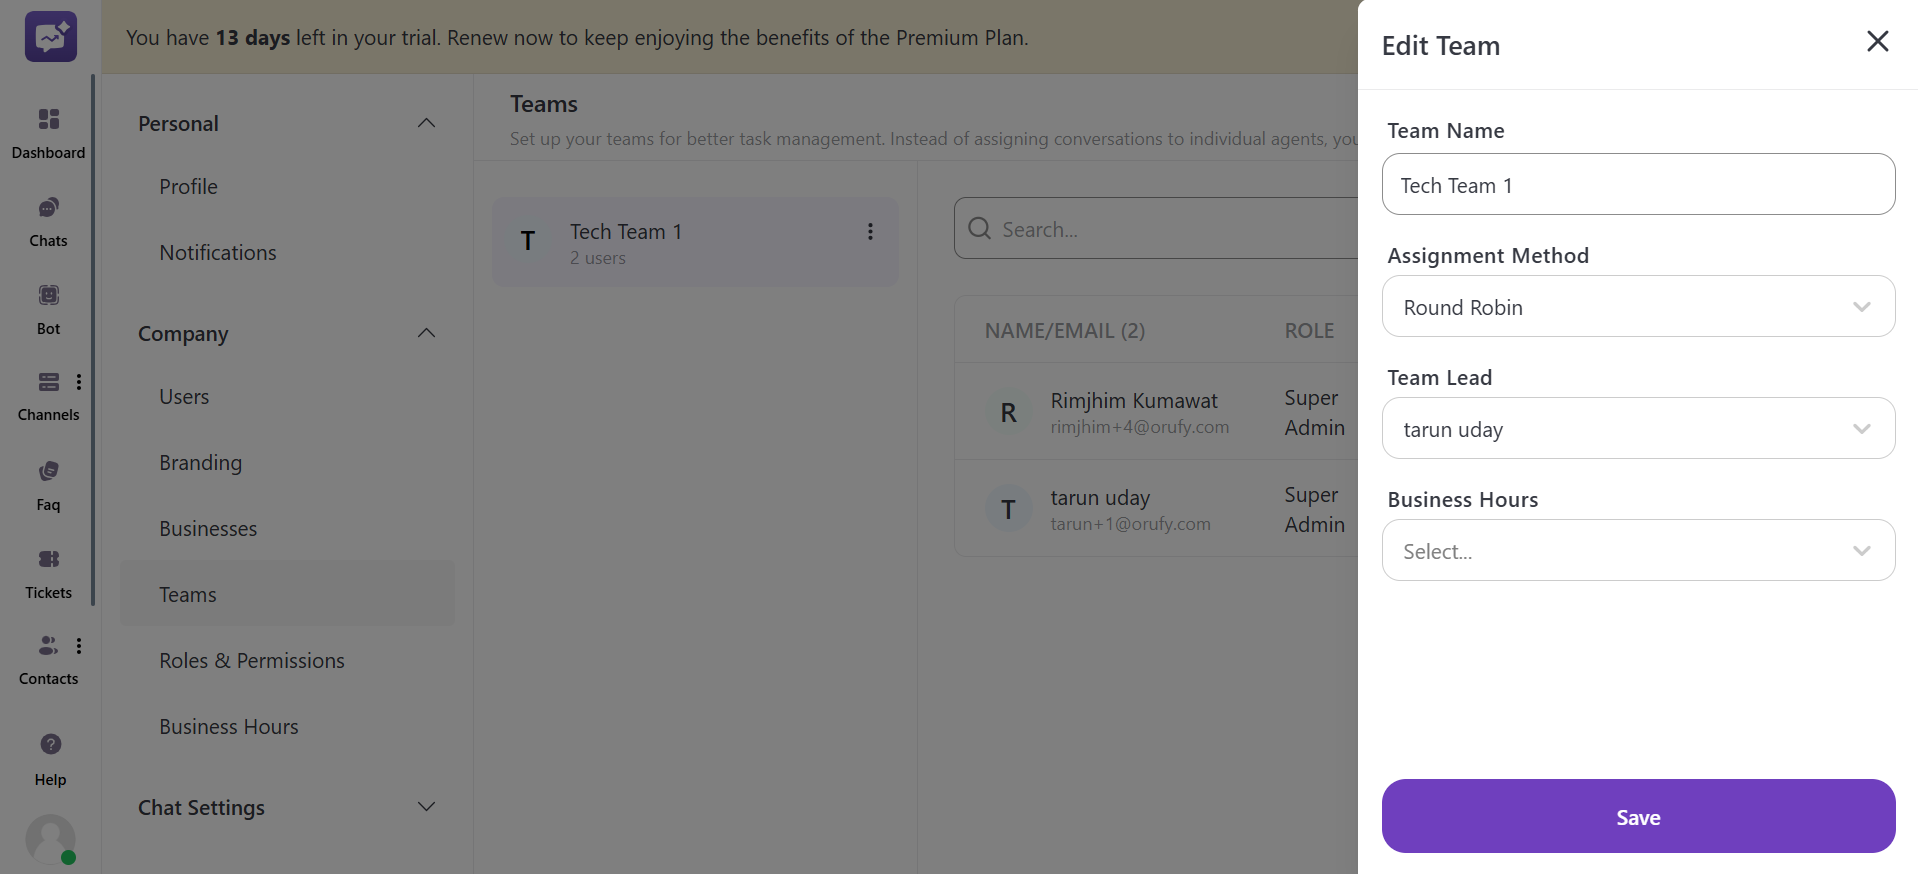Open Tickets from the sidebar
Image resolution: width=1918 pixels, height=874 pixels.
tap(48, 559)
